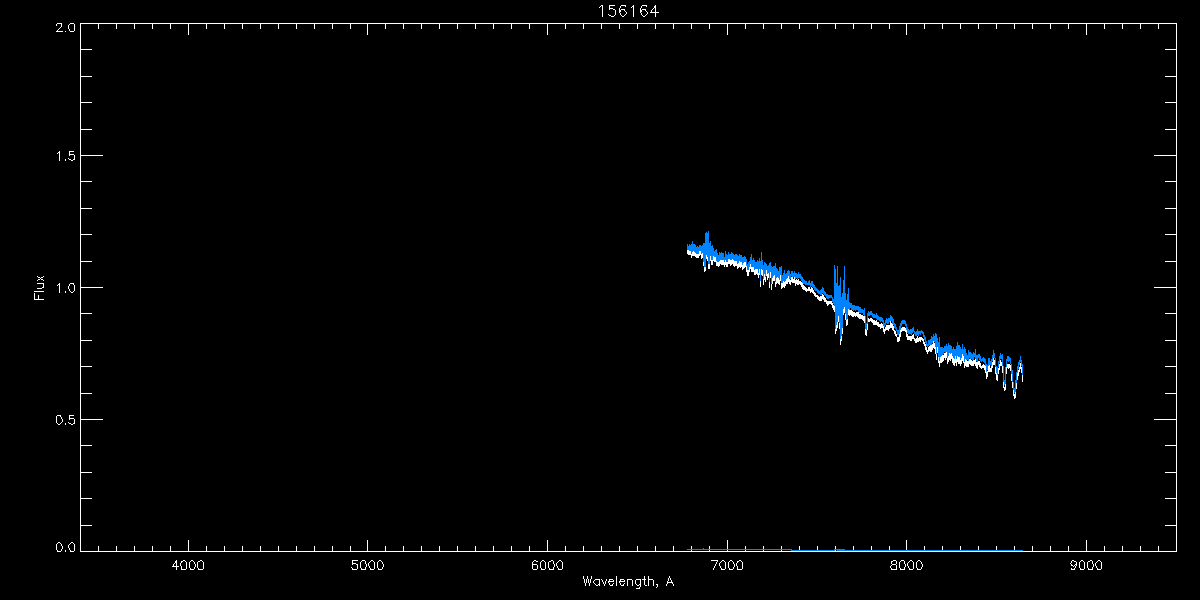Select the Flux axis label
1200x600 pixels.
coord(40,288)
